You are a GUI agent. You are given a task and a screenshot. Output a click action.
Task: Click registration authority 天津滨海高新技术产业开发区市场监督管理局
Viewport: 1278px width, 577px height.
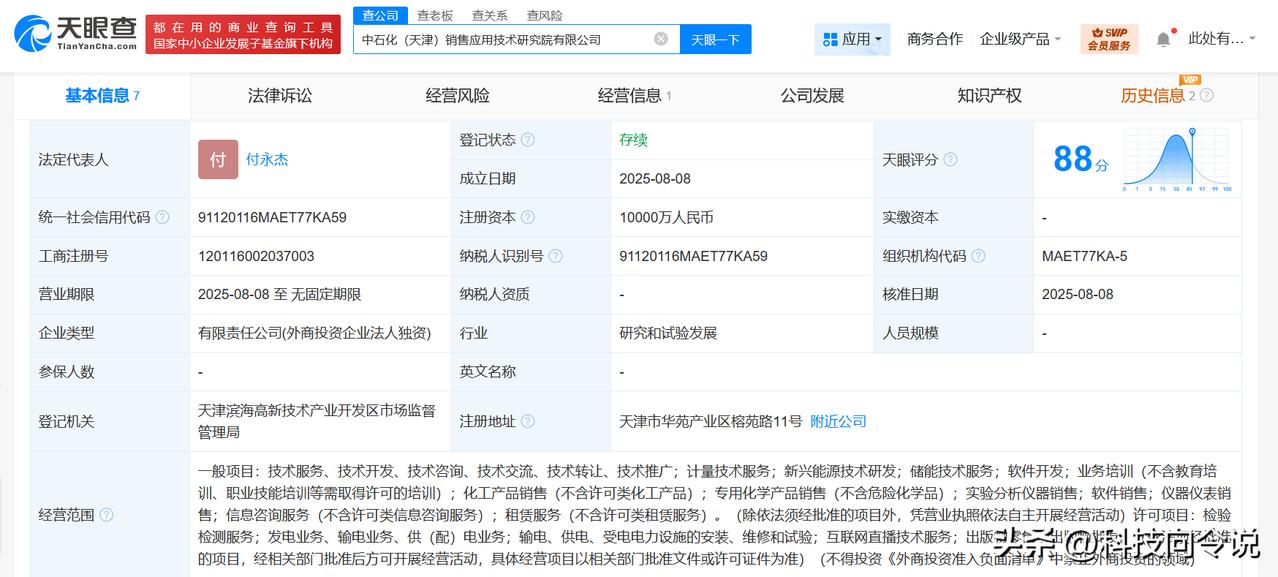coord(317,422)
